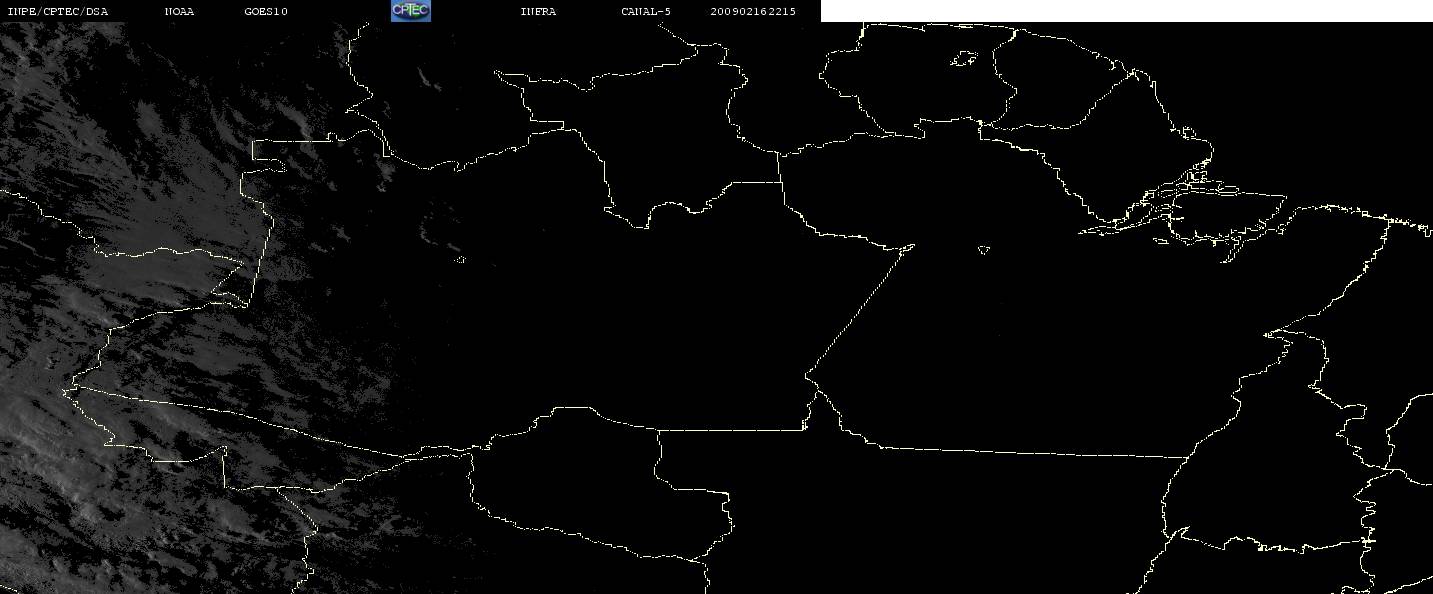Click the CPTEC logo in the header
The image size is (1433, 594).
tap(410, 11)
